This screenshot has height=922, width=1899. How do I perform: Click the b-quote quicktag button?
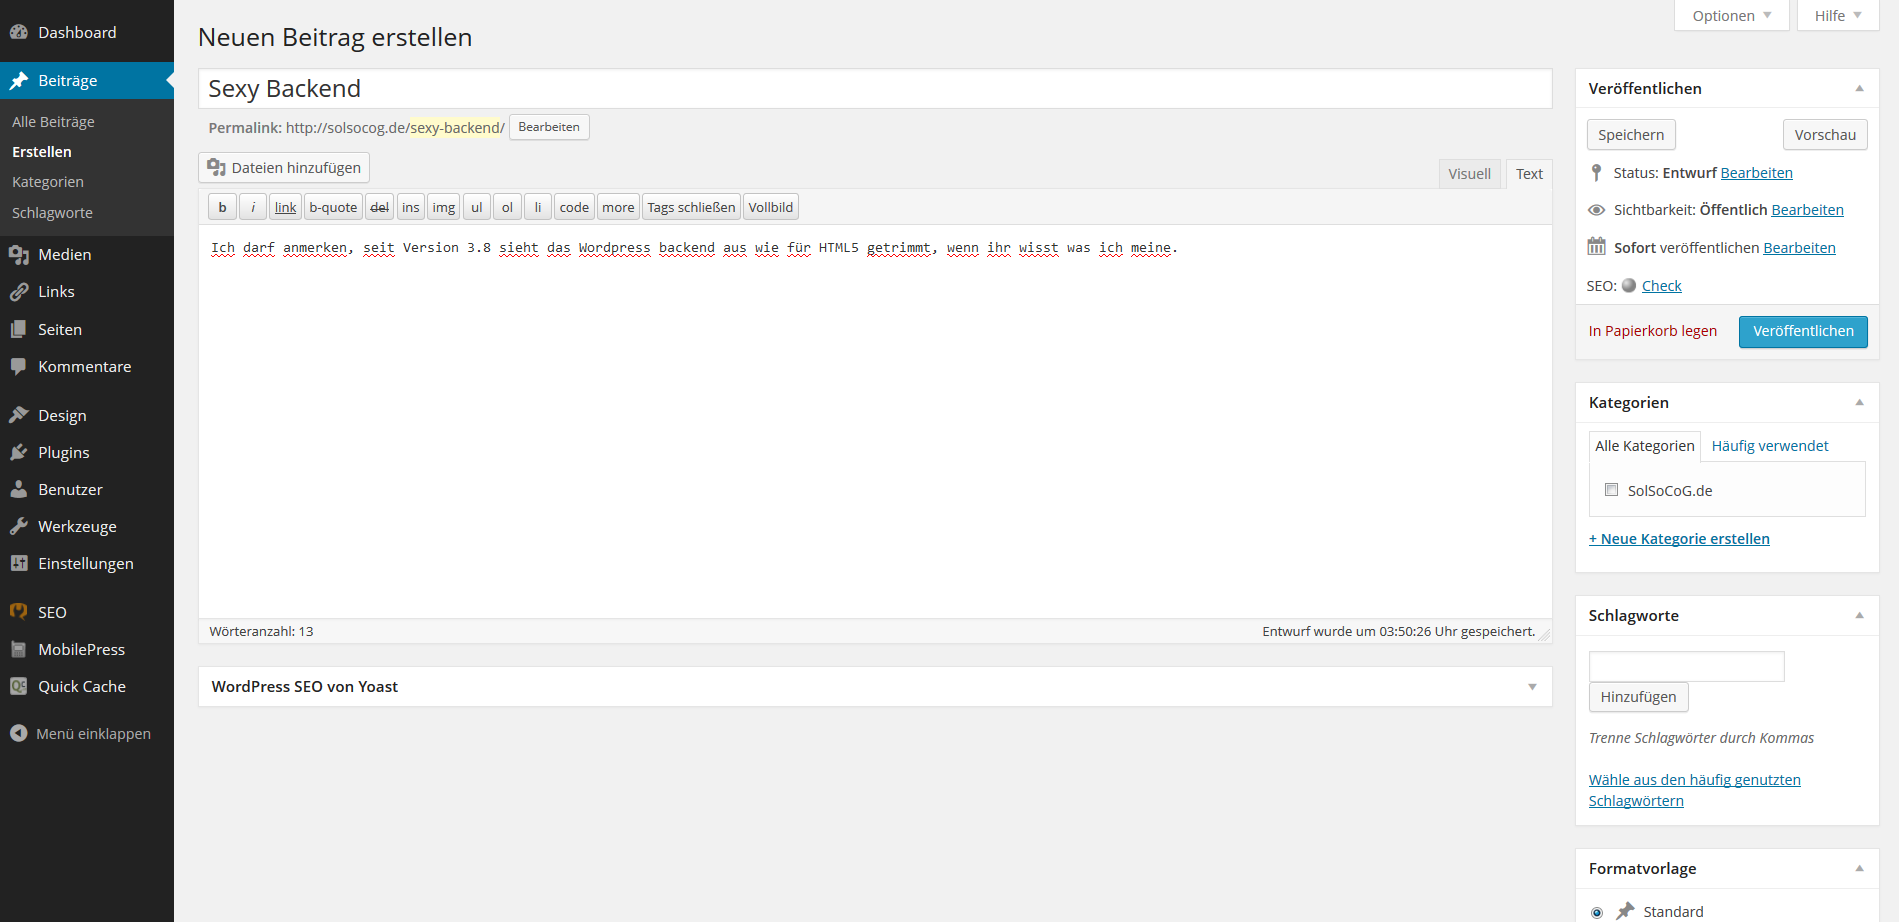pyautogui.click(x=333, y=207)
